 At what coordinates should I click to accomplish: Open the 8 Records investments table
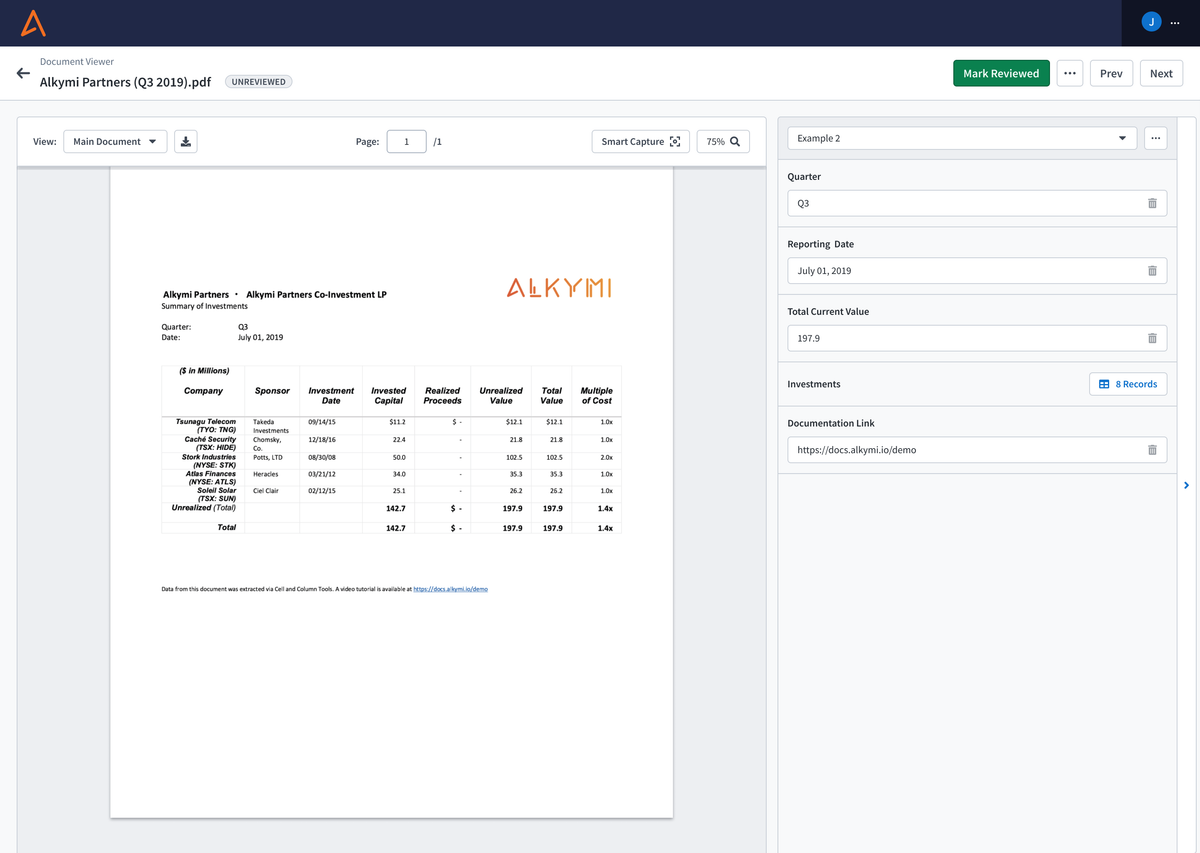coord(1127,384)
